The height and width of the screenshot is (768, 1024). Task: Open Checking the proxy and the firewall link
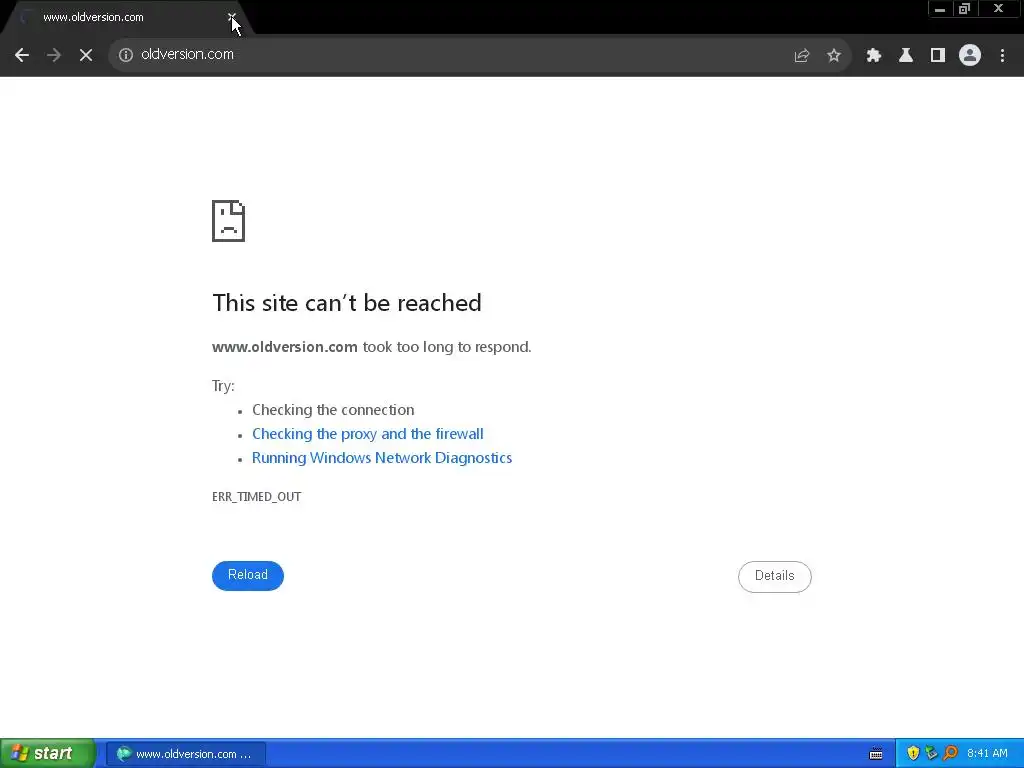368,434
